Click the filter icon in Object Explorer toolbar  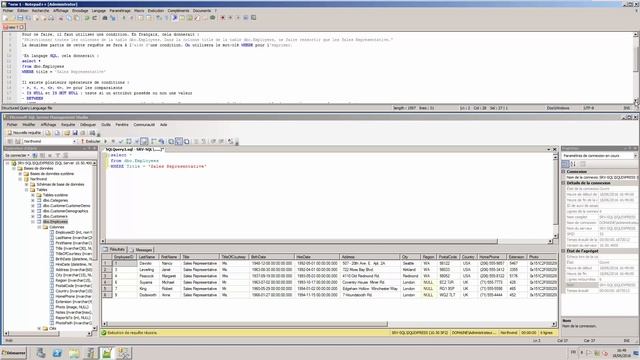click(58, 156)
